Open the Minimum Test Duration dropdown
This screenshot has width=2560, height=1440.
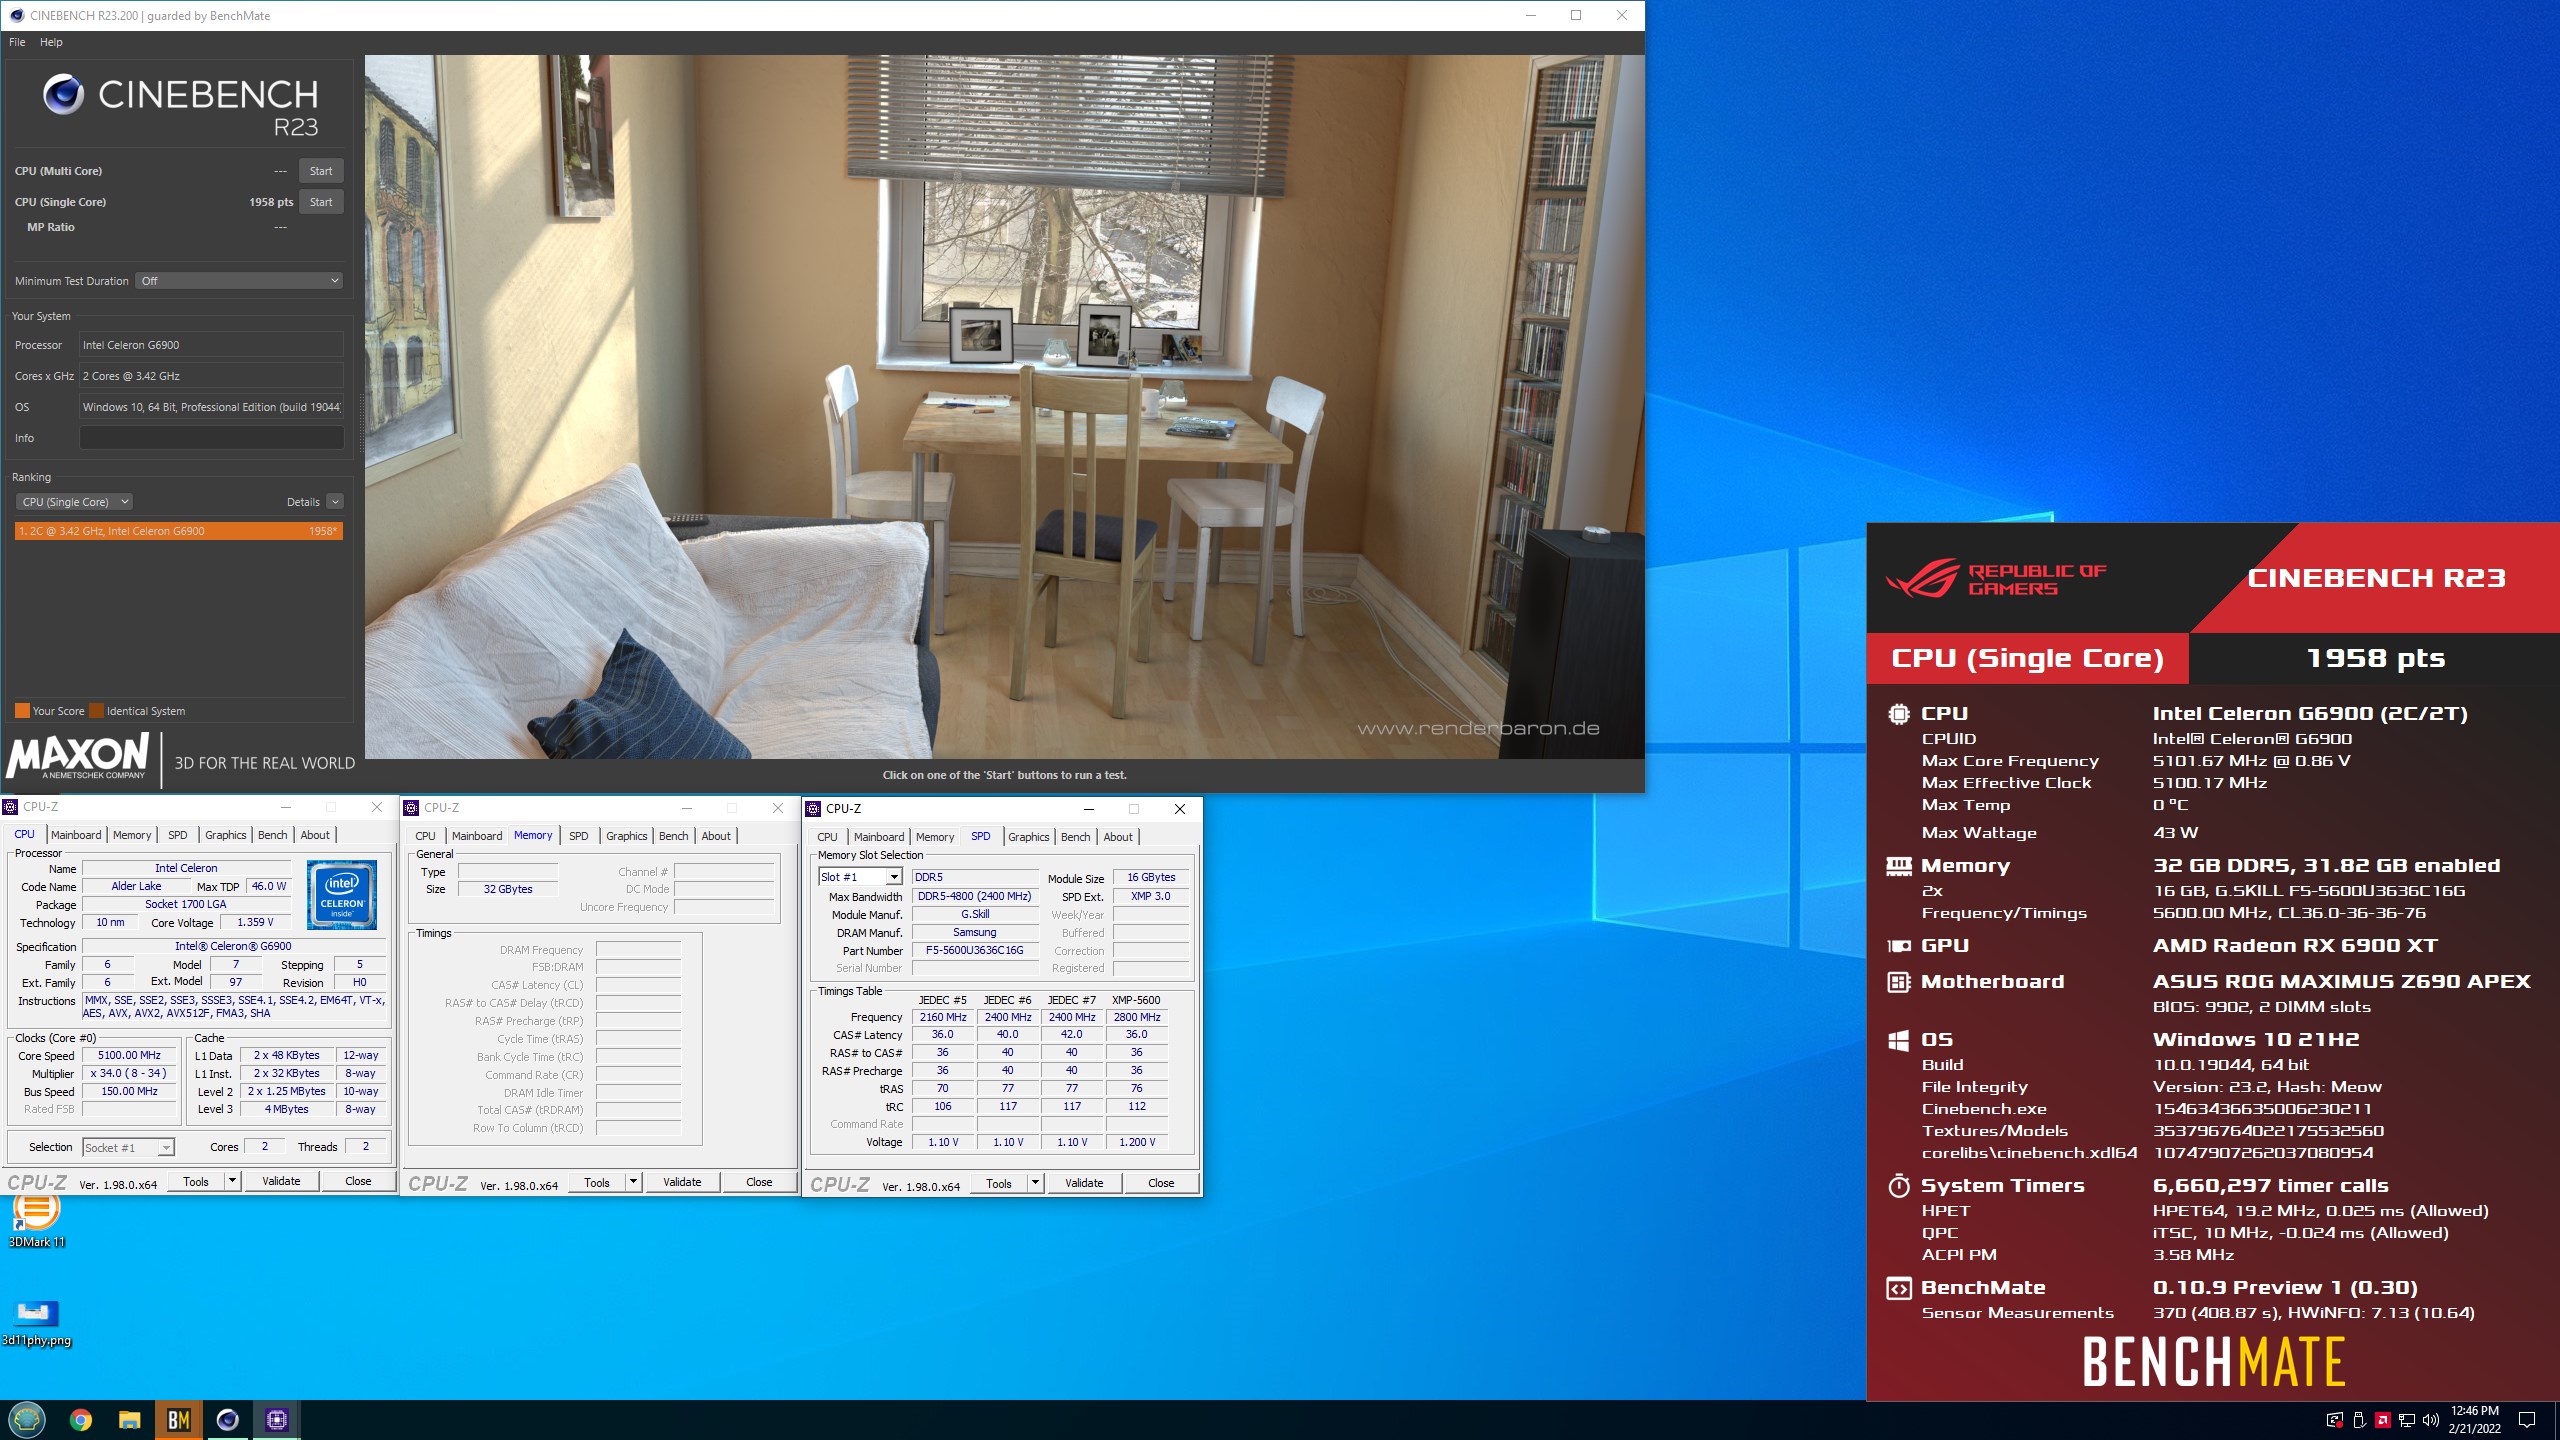pyautogui.click(x=240, y=281)
